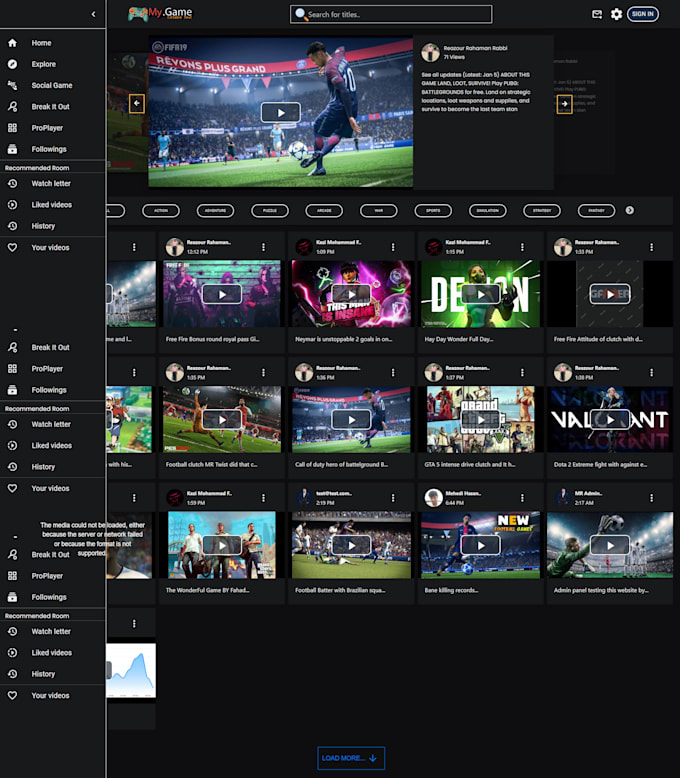Select the SIMULATION category chip

[x=488, y=210]
